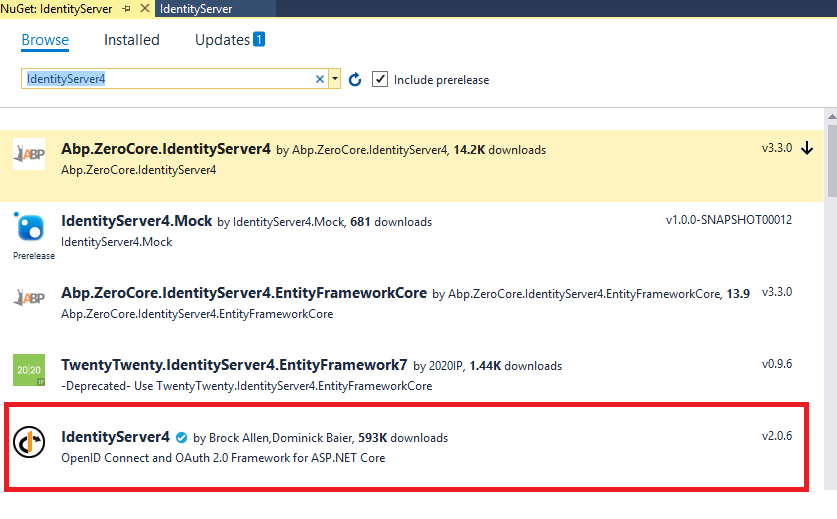The height and width of the screenshot is (519, 837).
Task: Click the Prerelease label under IdentityServer4.Mock
Action: pyautogui.click(x=34, y=256)
